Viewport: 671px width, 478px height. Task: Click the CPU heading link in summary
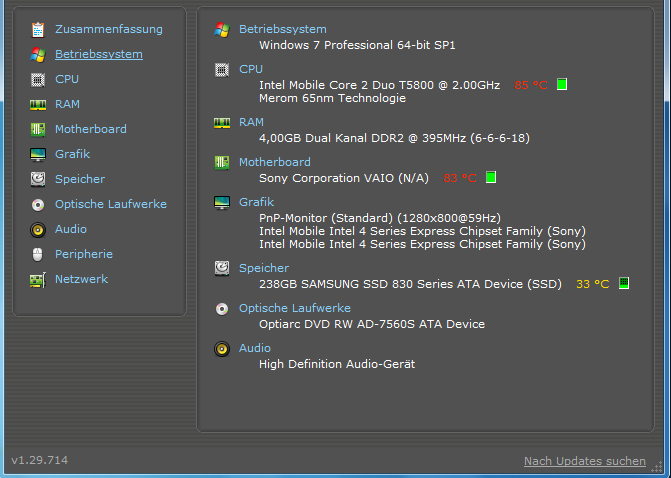pos(251,69)
